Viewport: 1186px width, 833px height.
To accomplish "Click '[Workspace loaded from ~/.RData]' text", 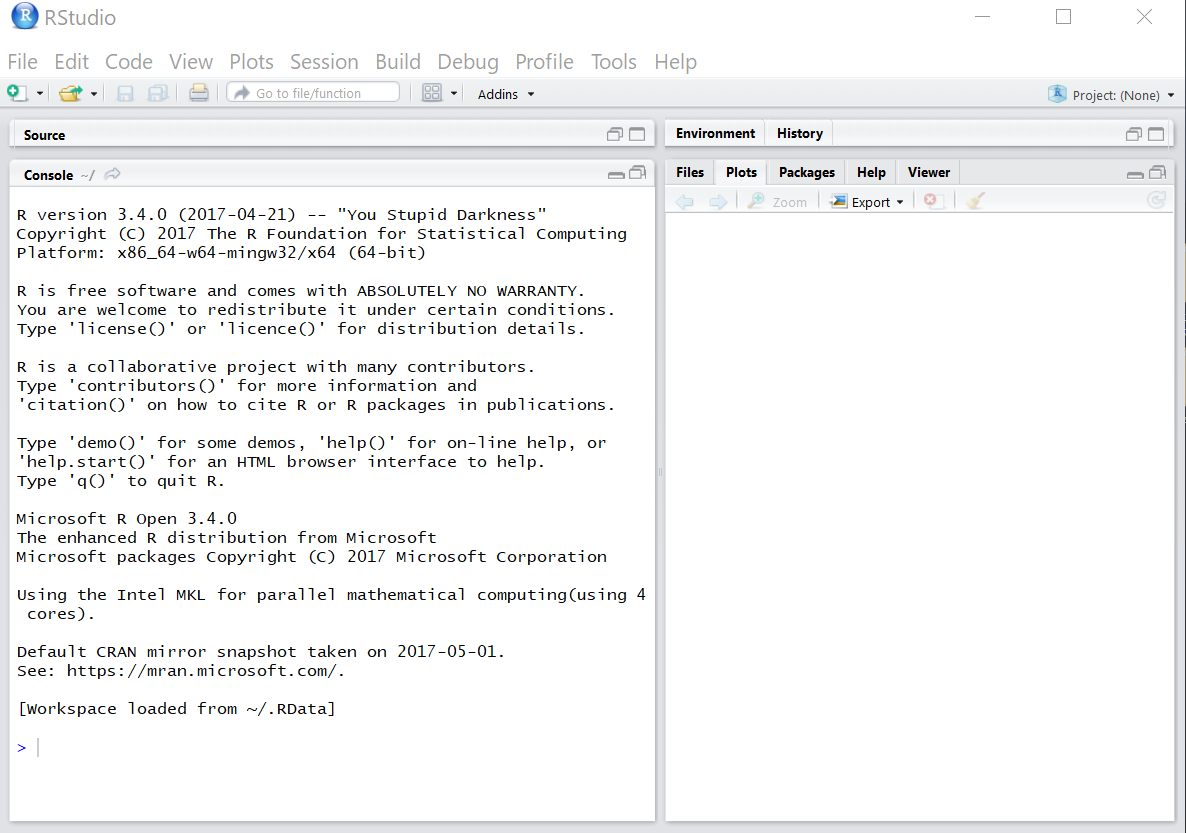I will [x=176, y=709].
